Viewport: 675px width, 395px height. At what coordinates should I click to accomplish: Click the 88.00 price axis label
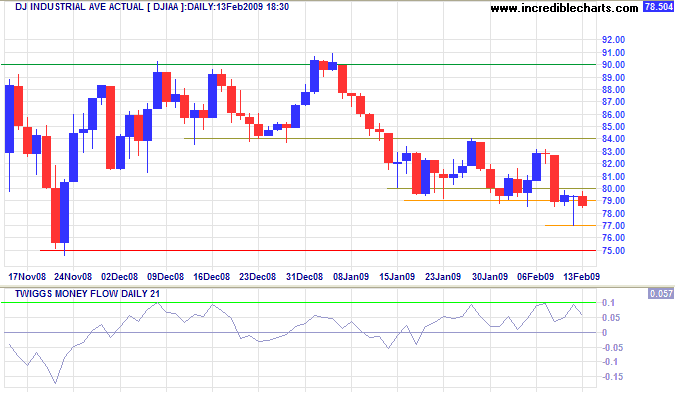coord(613,89)
